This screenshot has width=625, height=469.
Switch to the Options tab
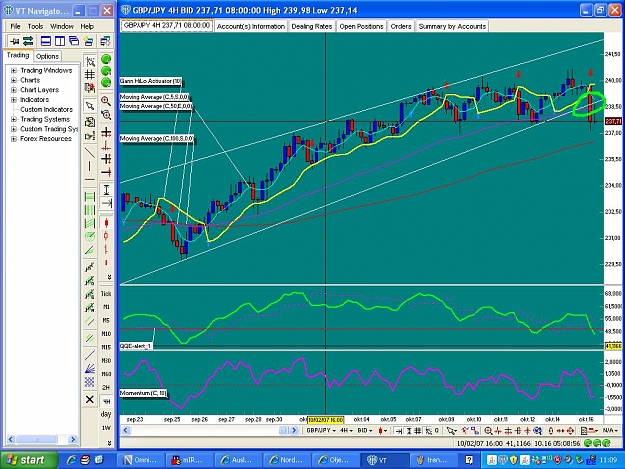click(x=47, y=56)
